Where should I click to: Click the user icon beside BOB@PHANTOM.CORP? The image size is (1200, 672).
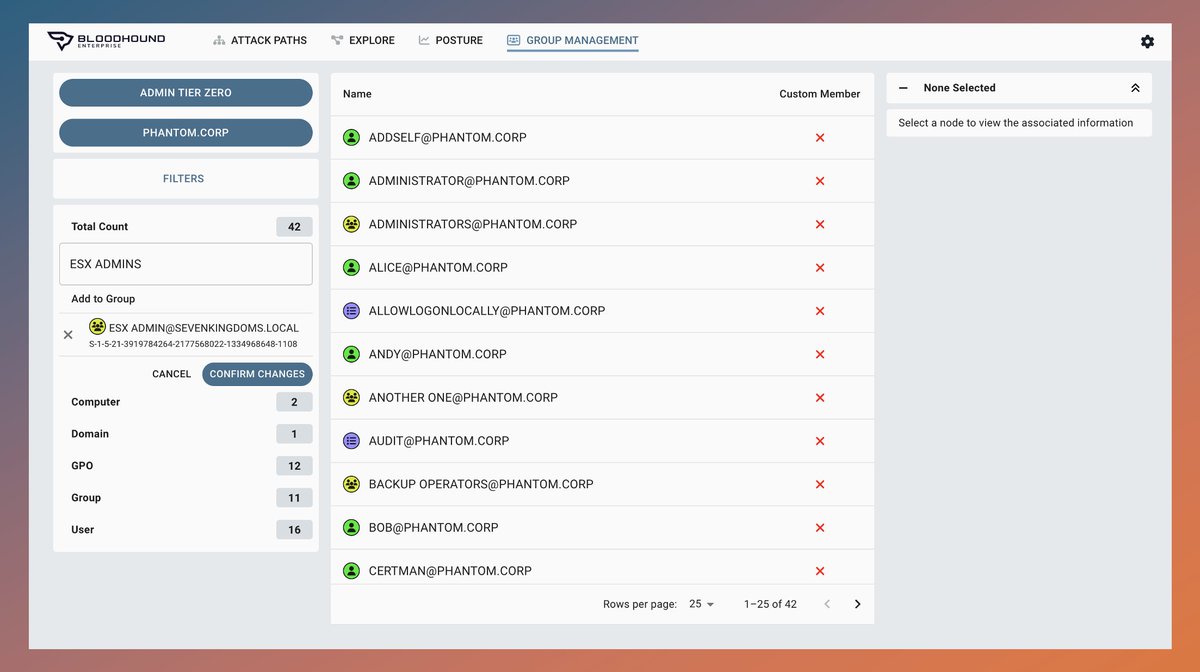tap(351, 527)
